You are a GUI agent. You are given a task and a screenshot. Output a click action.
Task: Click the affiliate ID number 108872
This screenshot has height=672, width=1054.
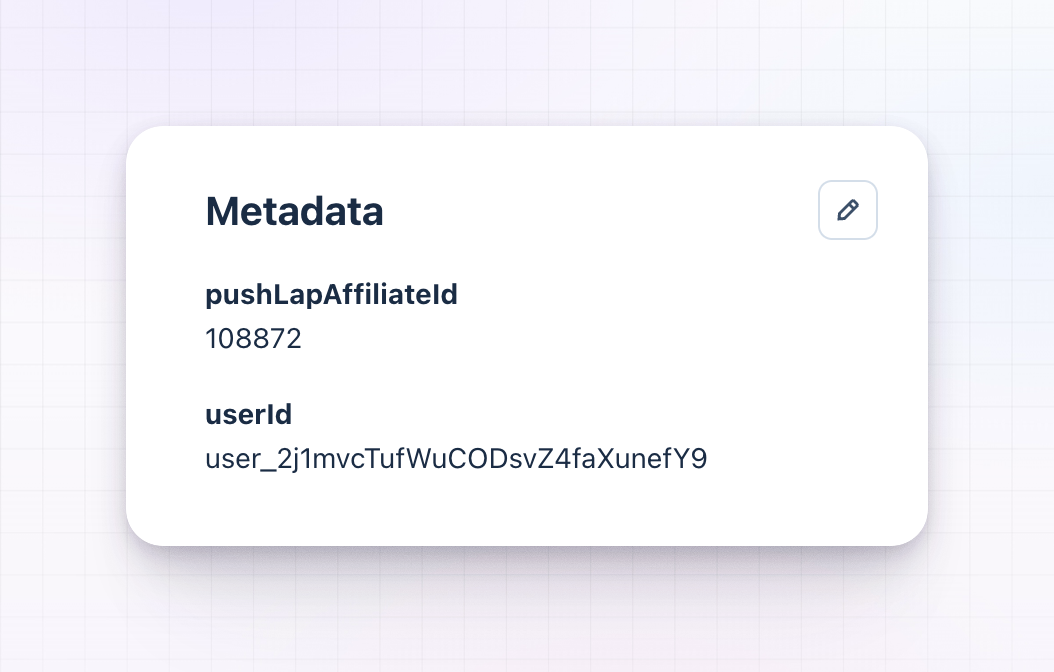[253, 338]
